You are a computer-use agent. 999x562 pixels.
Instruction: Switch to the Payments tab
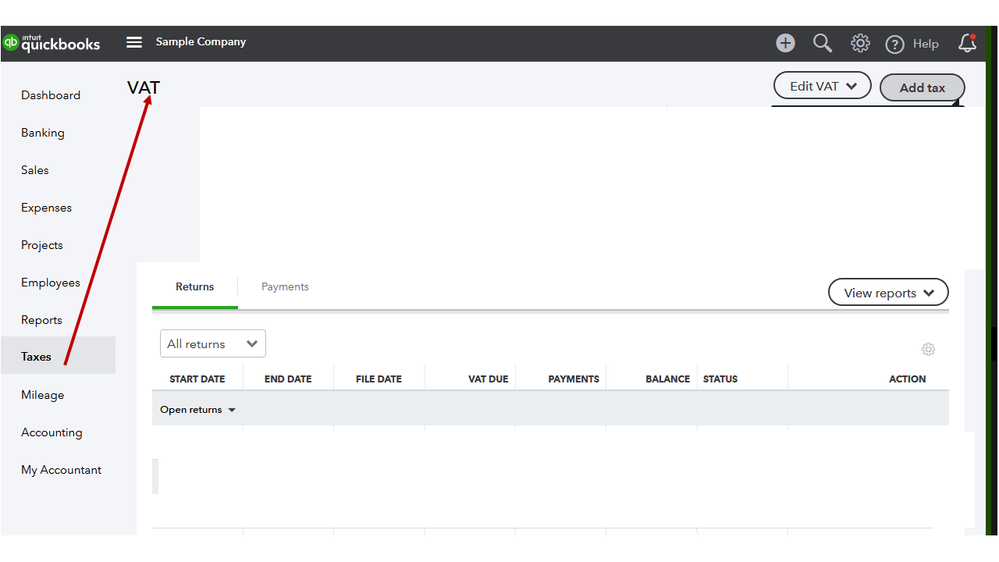click(x=285, y=287)
